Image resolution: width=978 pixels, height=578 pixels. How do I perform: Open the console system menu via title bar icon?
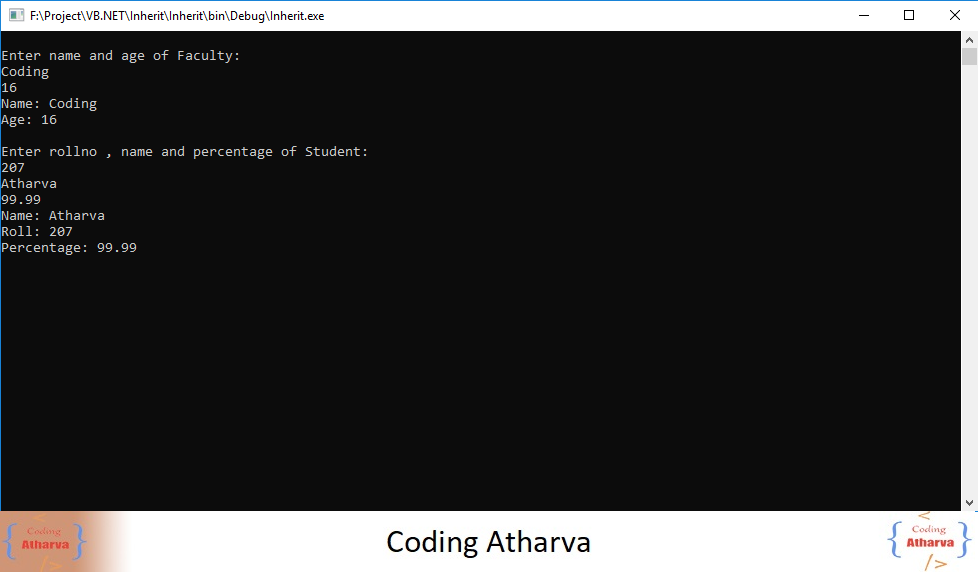point(16,15)
